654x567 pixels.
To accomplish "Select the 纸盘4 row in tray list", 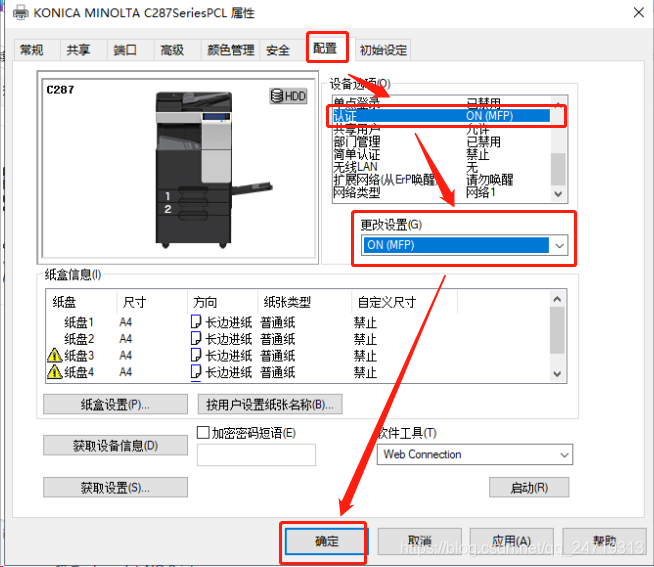I will 298,372.
